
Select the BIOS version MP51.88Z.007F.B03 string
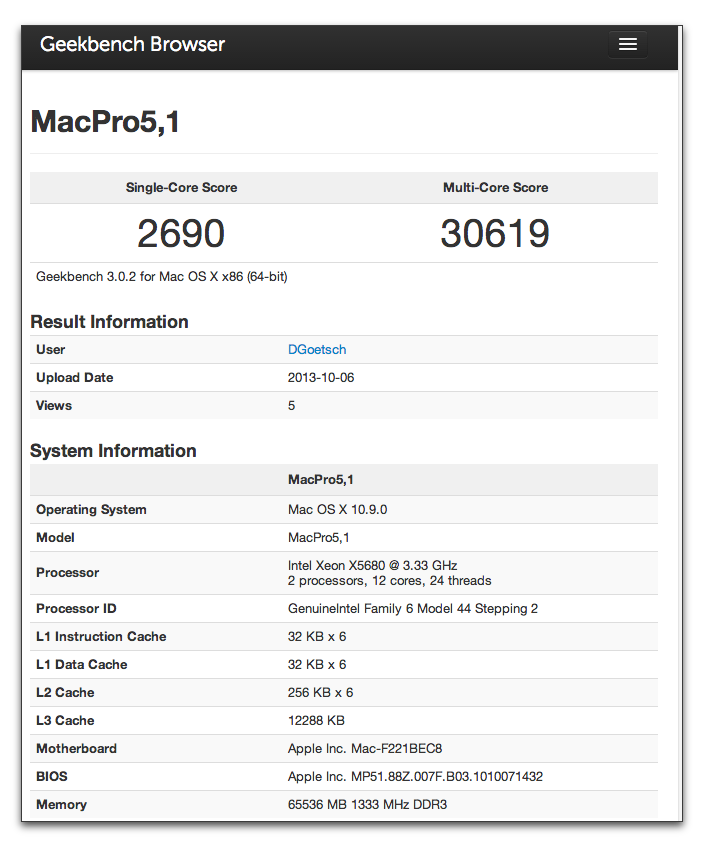[x=415, y=777]
